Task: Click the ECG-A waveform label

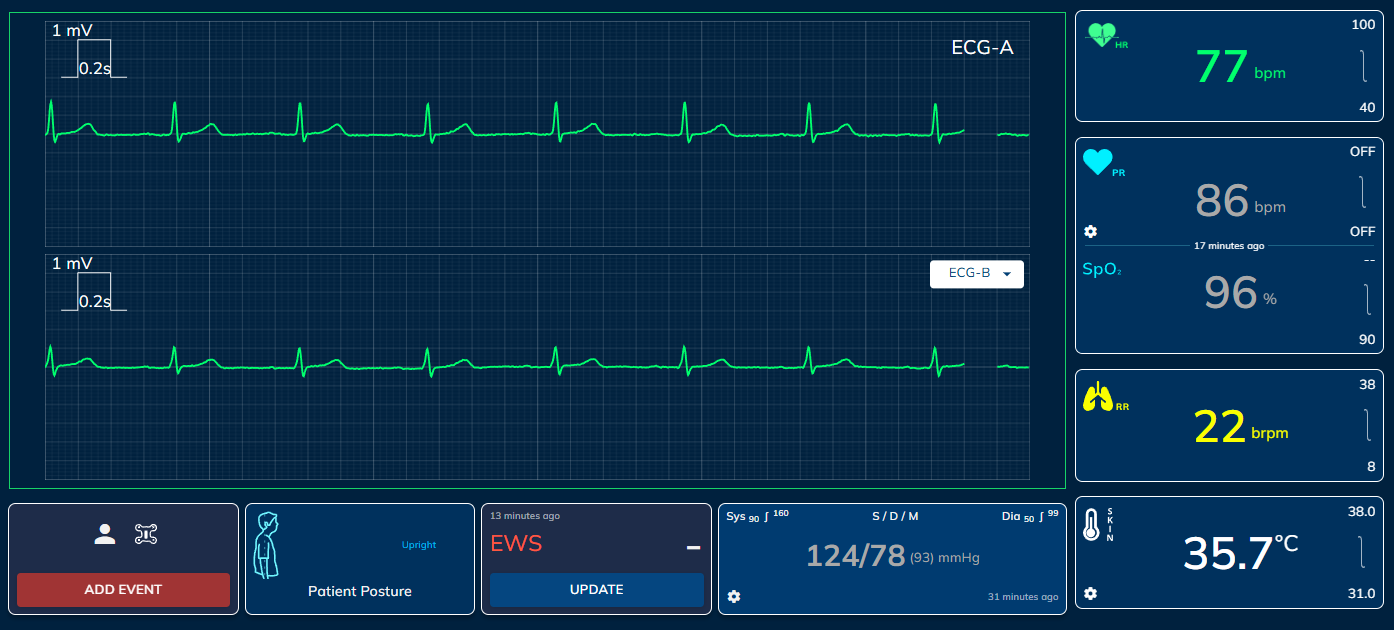Action: point(982,47)
